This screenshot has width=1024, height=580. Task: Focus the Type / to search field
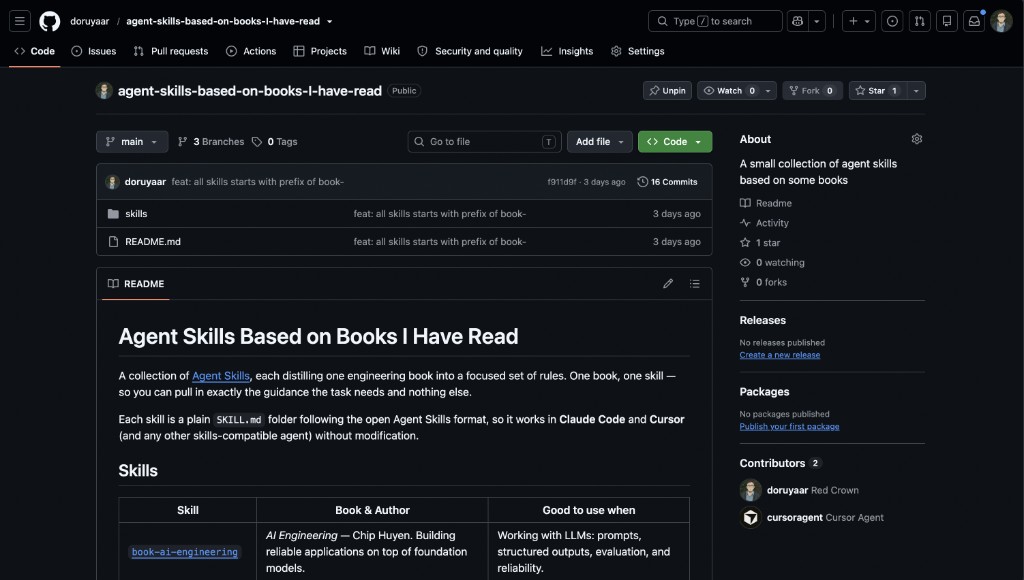715,21
